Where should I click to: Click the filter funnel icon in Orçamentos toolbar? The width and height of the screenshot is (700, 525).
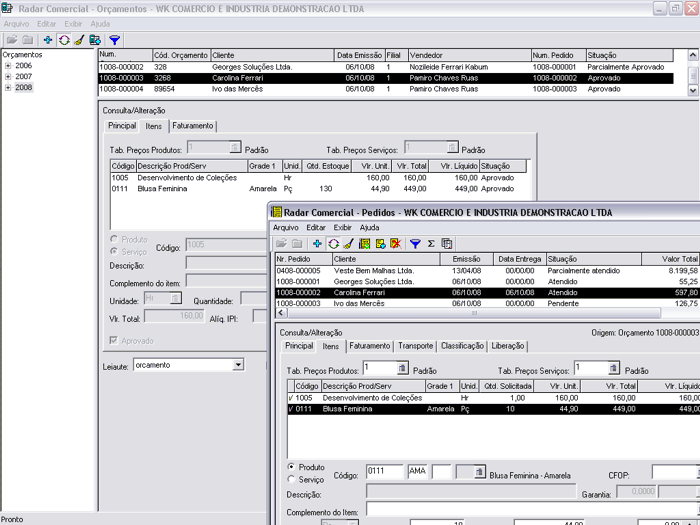click(115, 40)
